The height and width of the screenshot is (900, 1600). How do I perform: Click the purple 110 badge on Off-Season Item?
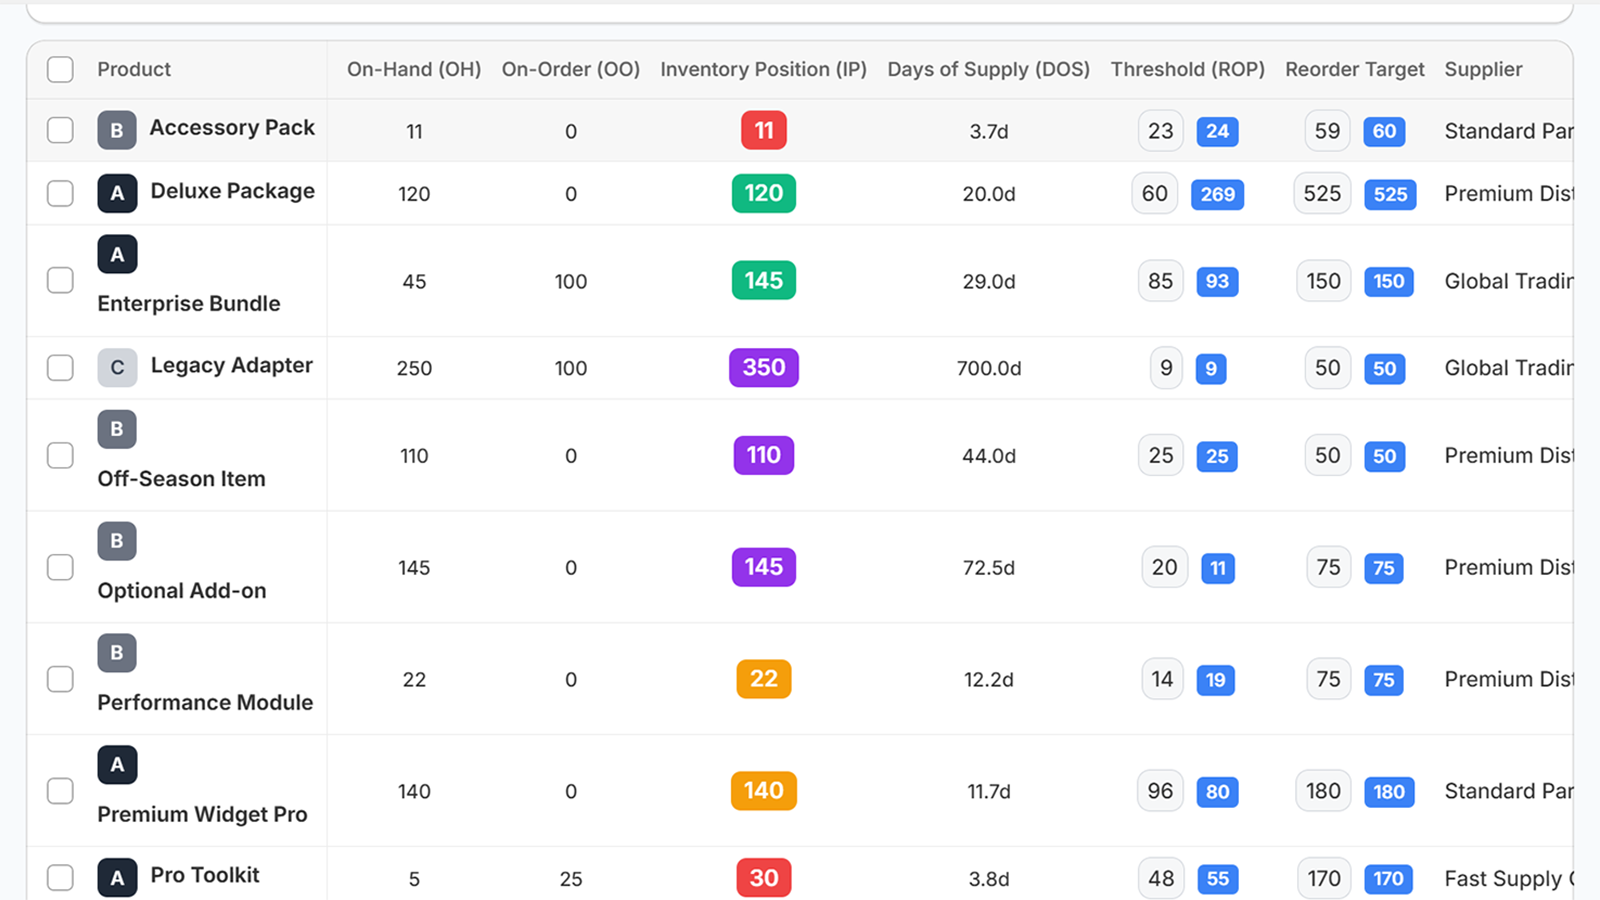[x=763, y=455]
